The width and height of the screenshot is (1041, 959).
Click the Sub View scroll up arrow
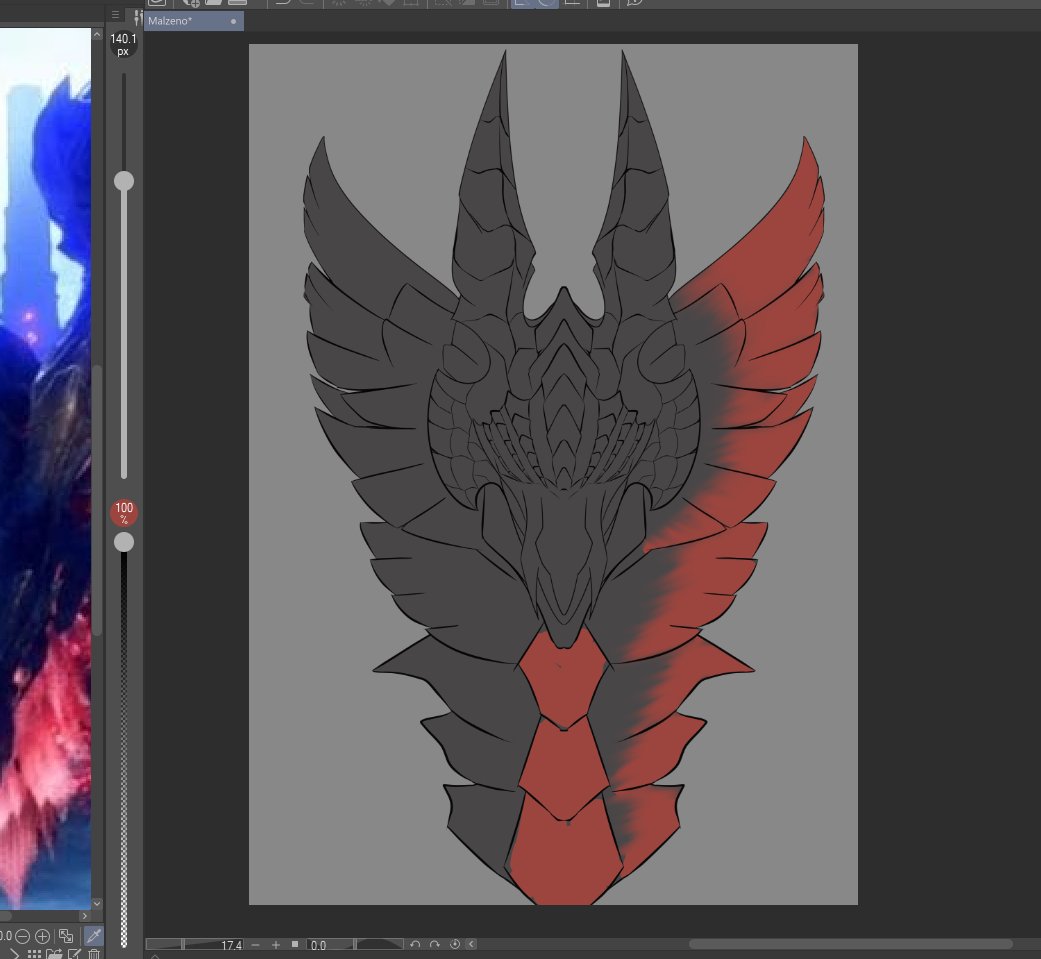97,34
